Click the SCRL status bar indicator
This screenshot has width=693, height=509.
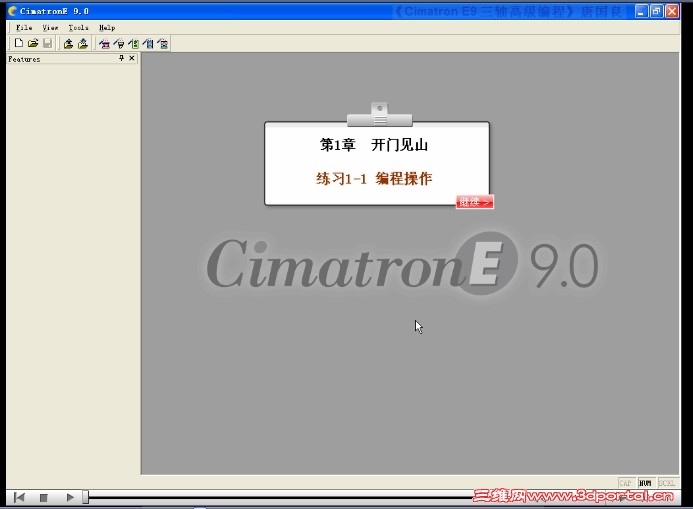click(x=666, y=483)
